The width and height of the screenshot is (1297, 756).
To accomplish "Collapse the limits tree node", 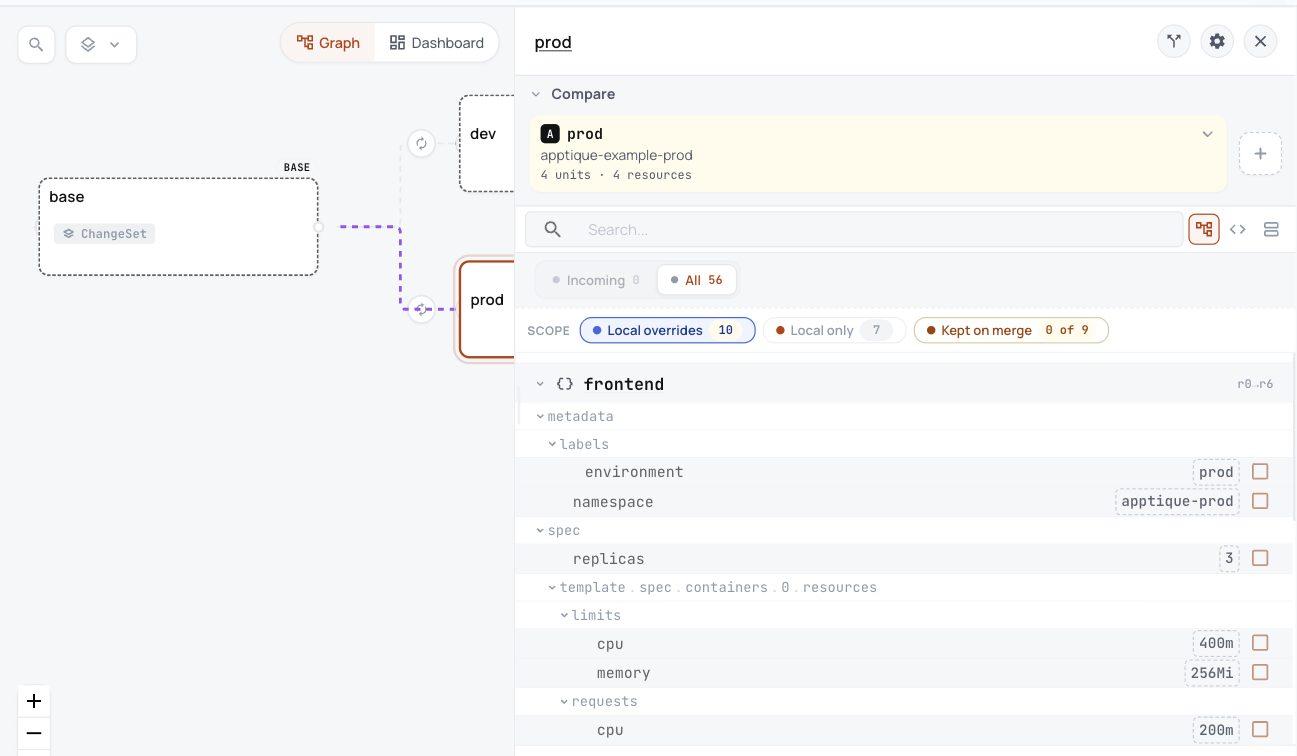I will [x=565, y=615].
